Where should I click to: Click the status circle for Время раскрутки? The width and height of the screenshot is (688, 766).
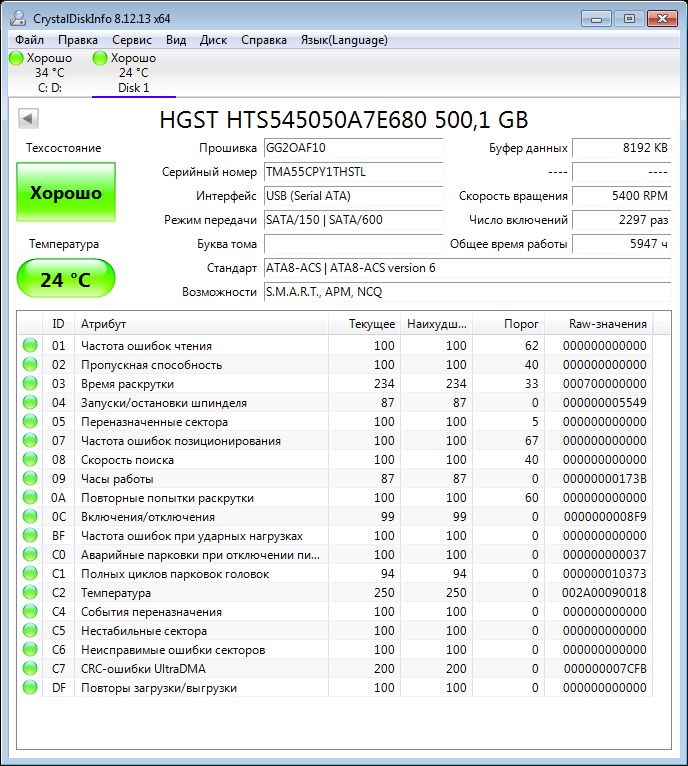tap(30, 383)
